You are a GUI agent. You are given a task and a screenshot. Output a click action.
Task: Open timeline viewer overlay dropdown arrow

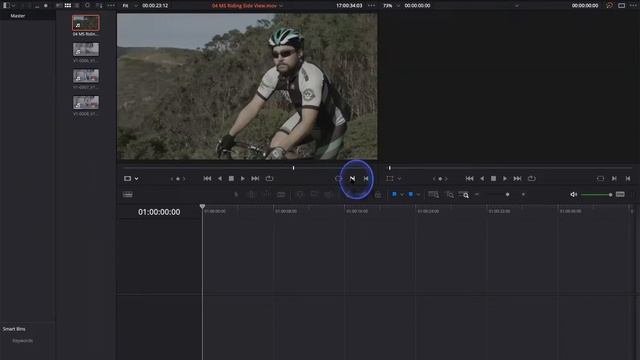pyautogui.click(x=399, y=178)
